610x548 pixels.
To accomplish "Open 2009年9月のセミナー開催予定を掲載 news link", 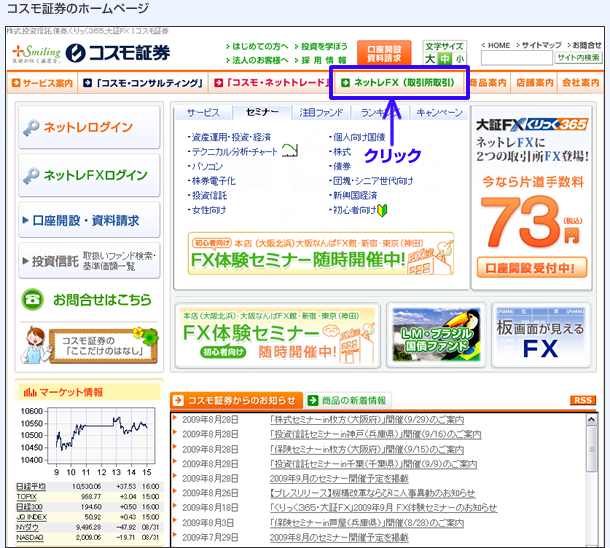I will tap(339, 479).
